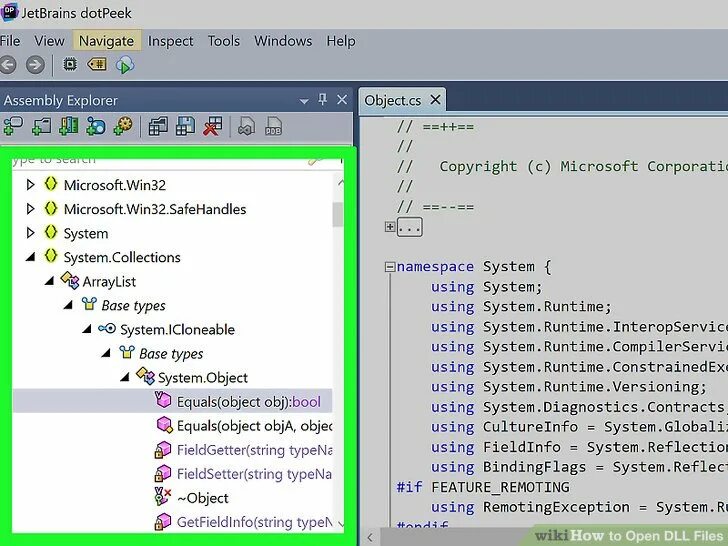Click the clear assembly list red X icon

(213, 126)
